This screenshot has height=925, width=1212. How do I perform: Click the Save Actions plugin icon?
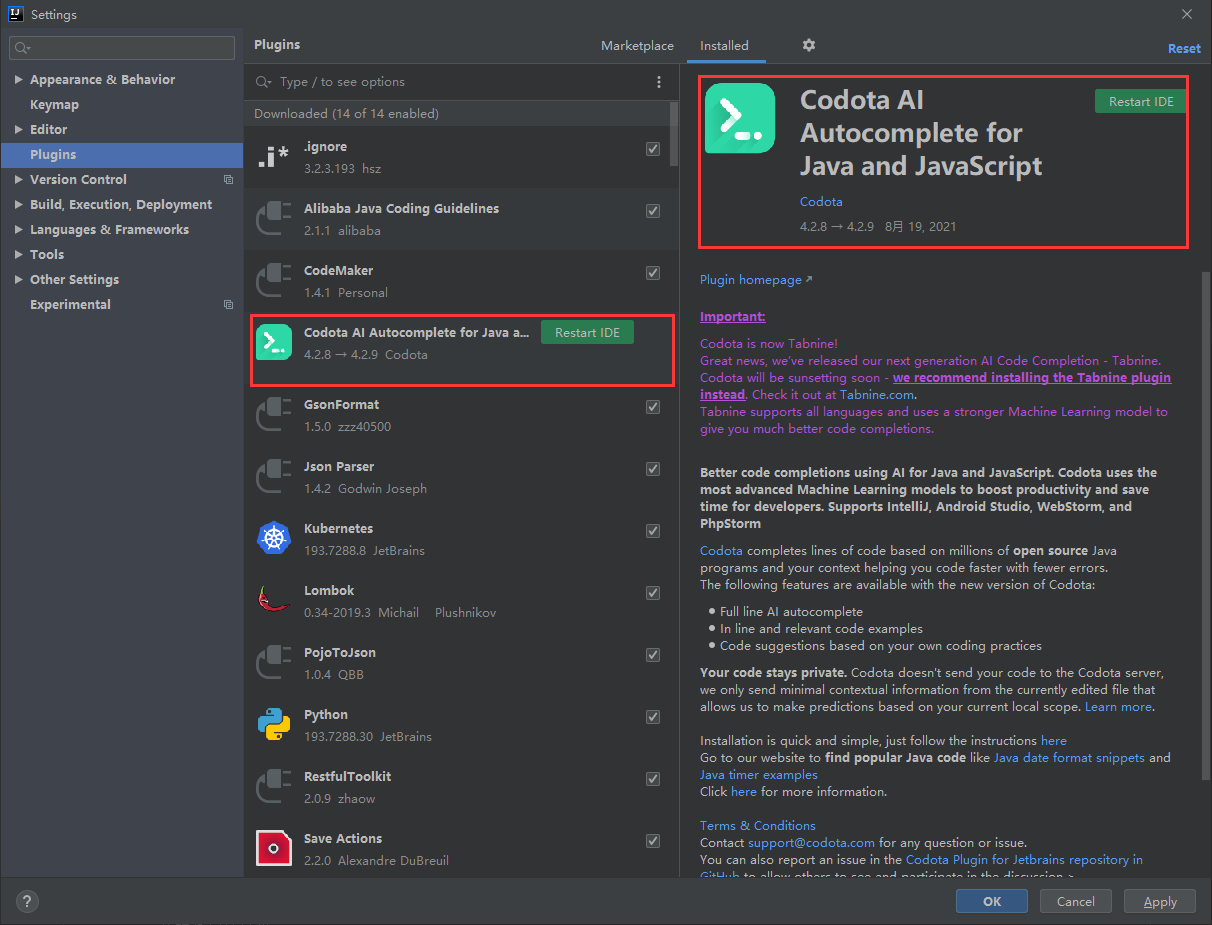tap(273, 848)
